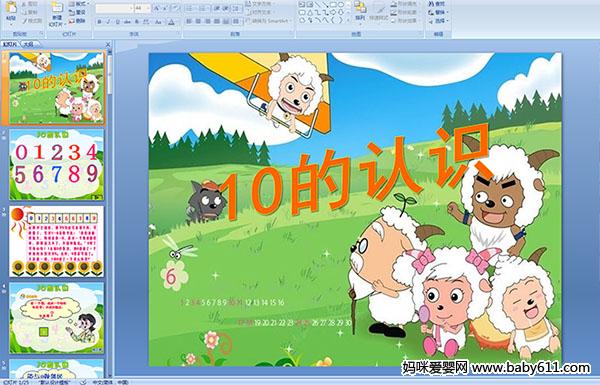Cut selection with the 剪切 button

29,4
